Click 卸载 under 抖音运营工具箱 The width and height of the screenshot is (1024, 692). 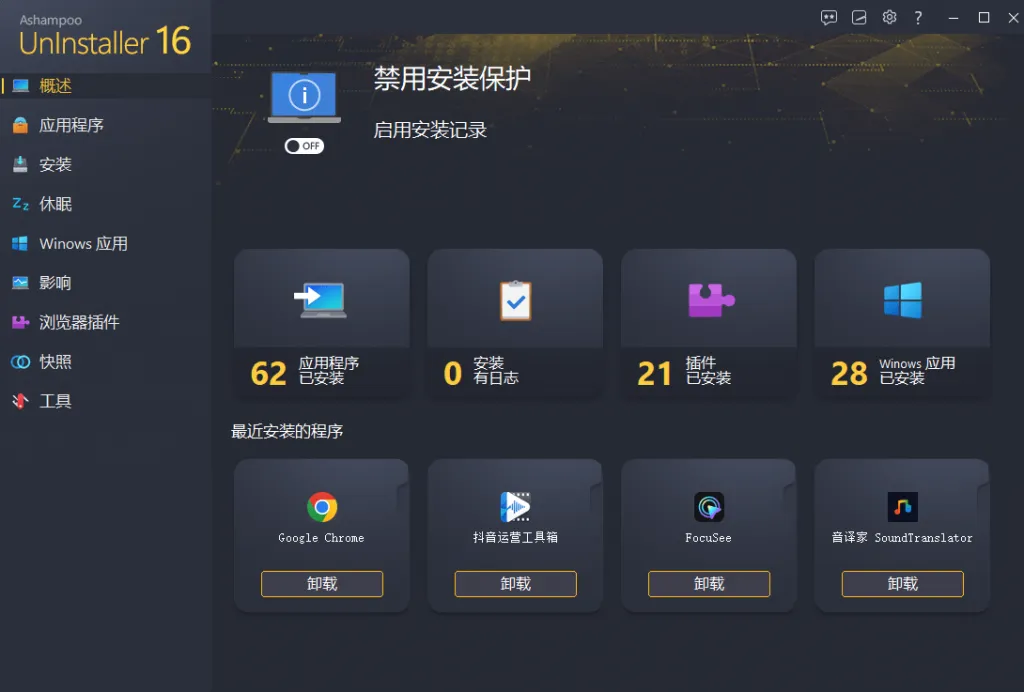coord(515,584)
